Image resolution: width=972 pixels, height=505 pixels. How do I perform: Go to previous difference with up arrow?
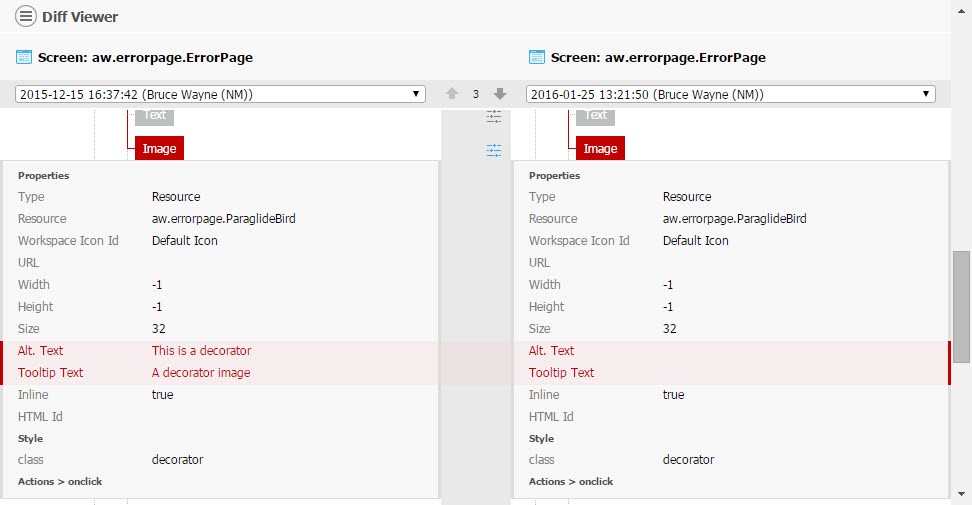click(x=452, y=94)
